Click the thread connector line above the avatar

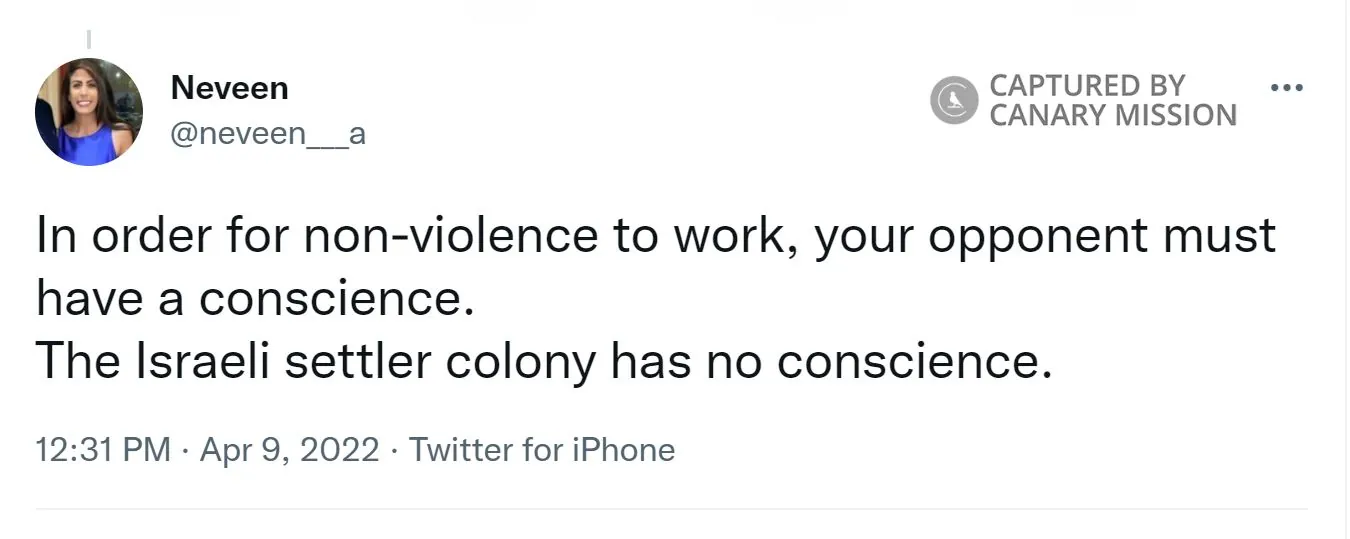[x=88, y=40]
